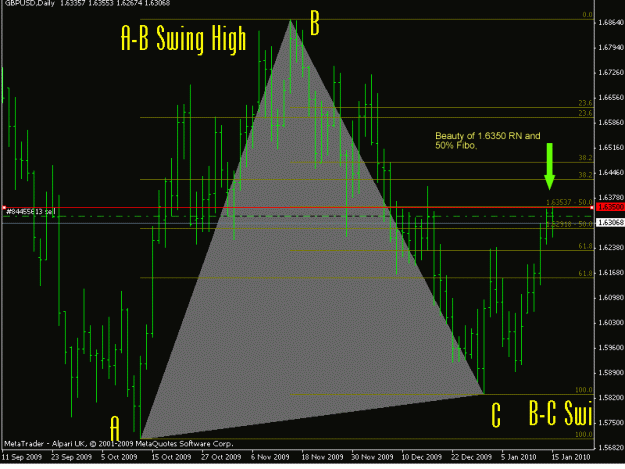Click the 61.8 Fibo label beside 1.61680

point(586,273)
